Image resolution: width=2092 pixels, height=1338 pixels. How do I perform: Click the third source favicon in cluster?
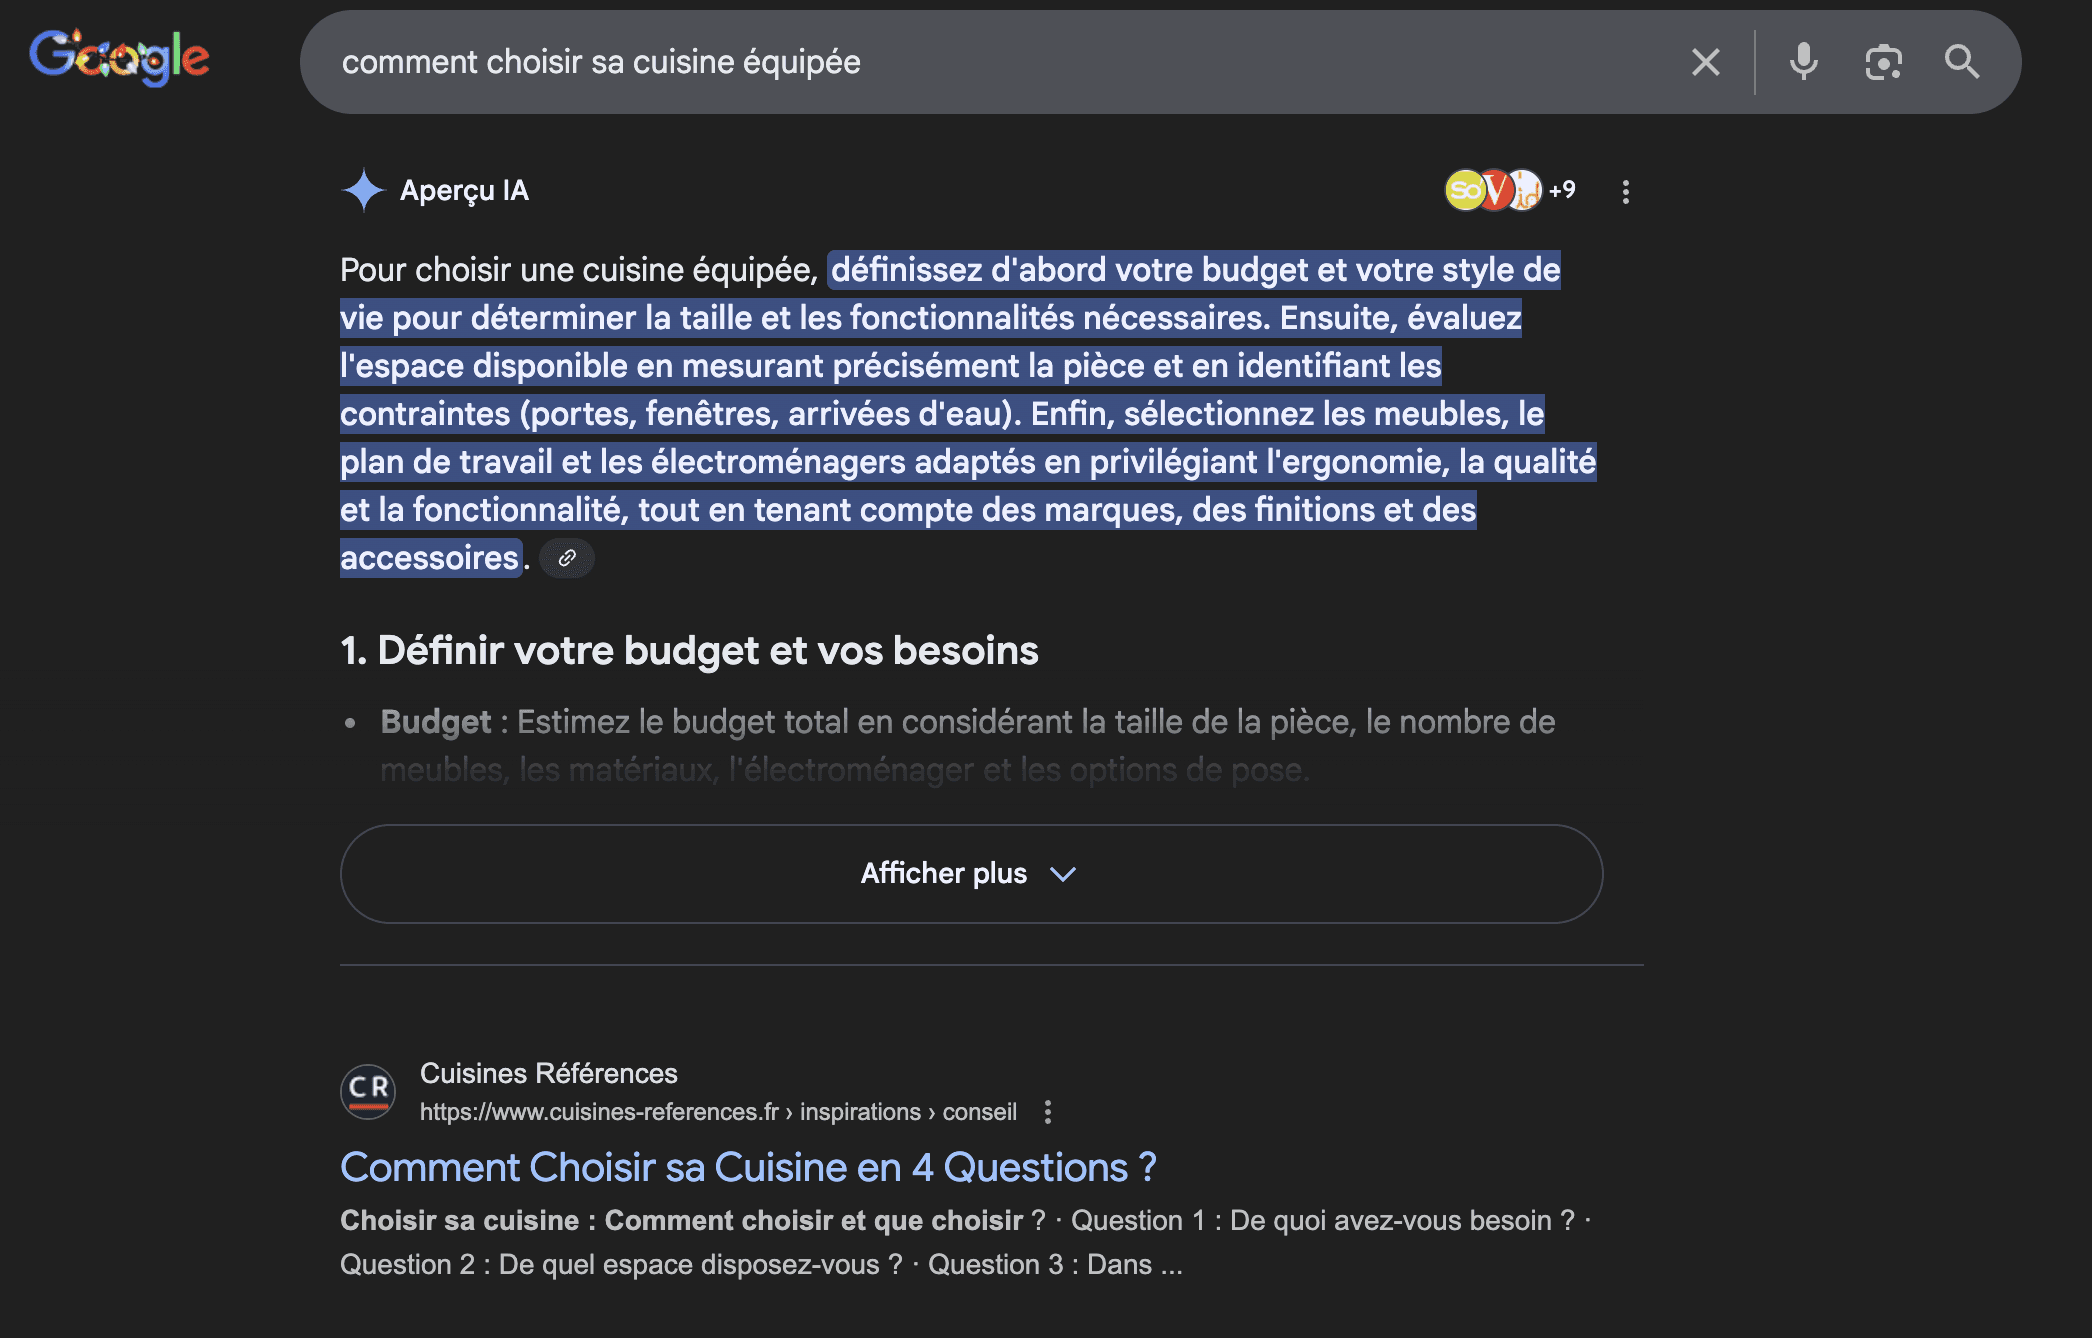click(x=1526, y=190)
